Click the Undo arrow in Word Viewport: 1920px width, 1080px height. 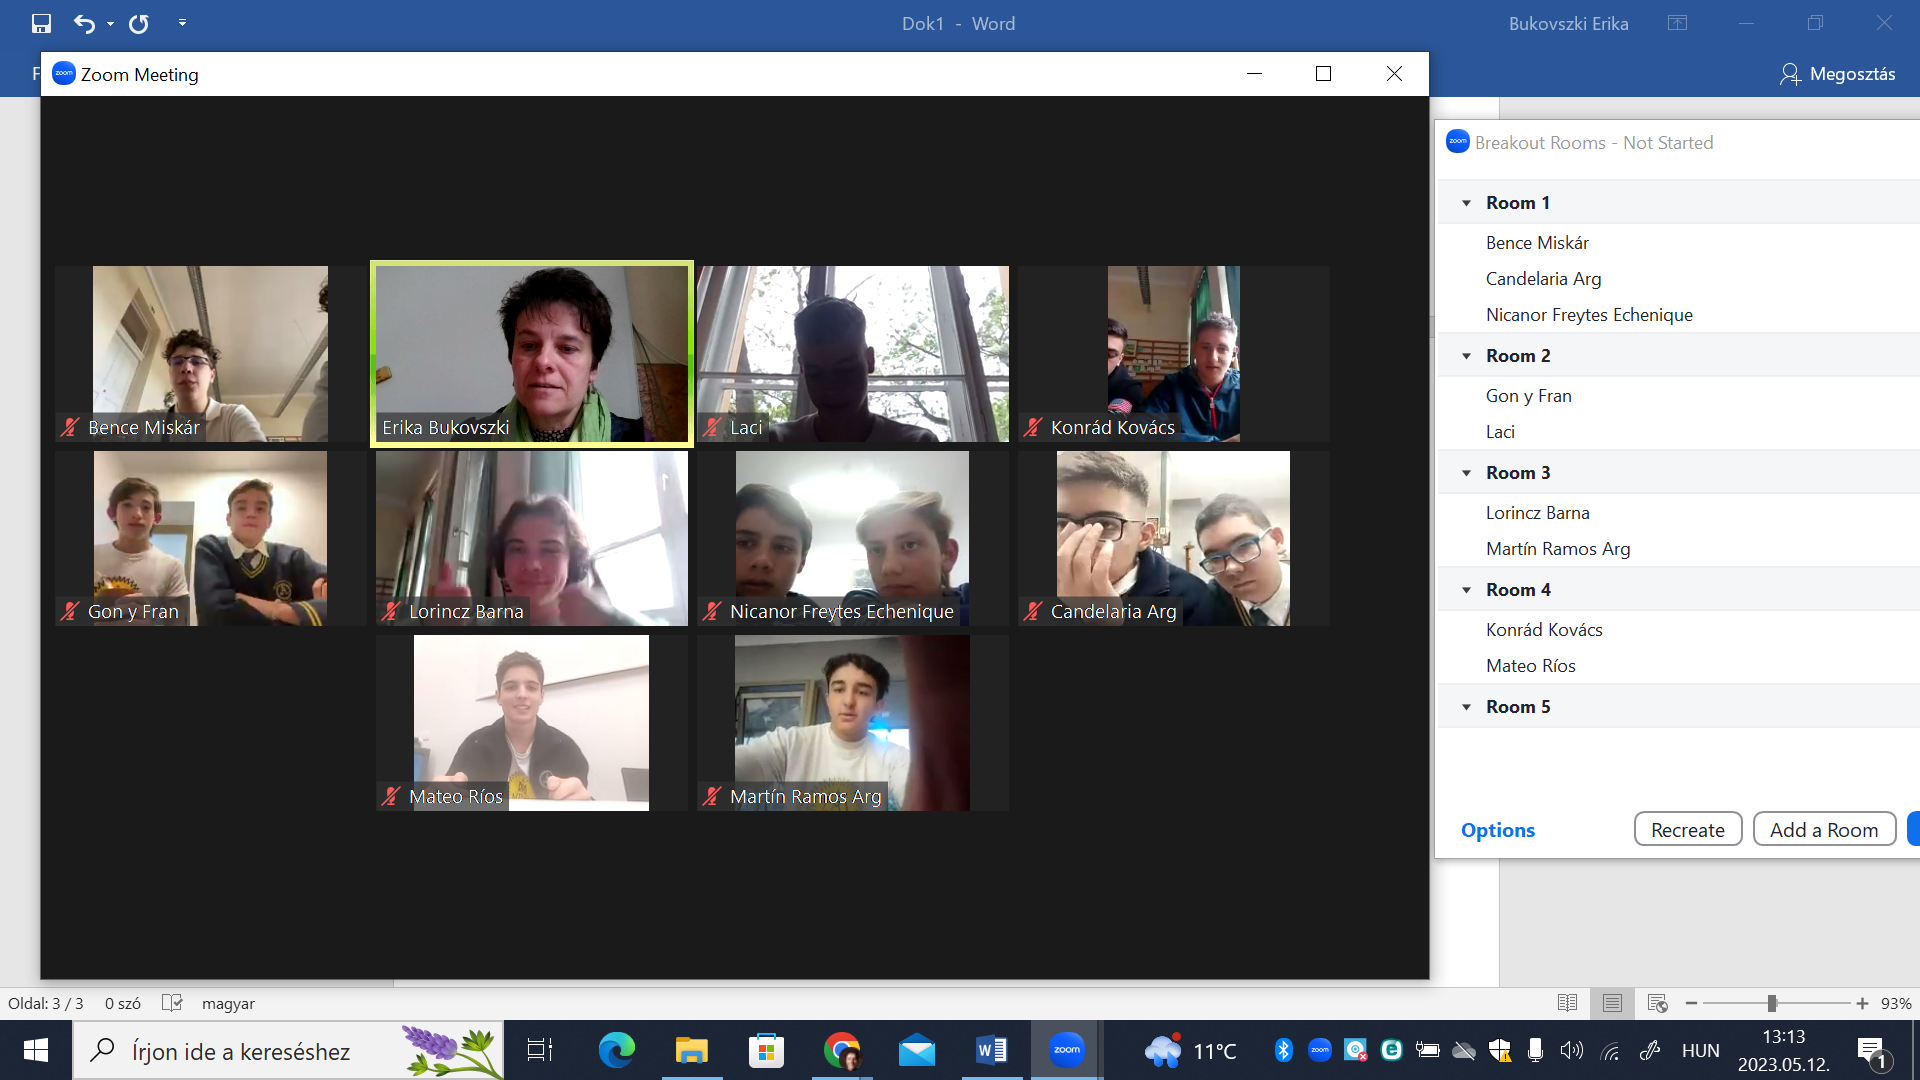coord(85,23)
